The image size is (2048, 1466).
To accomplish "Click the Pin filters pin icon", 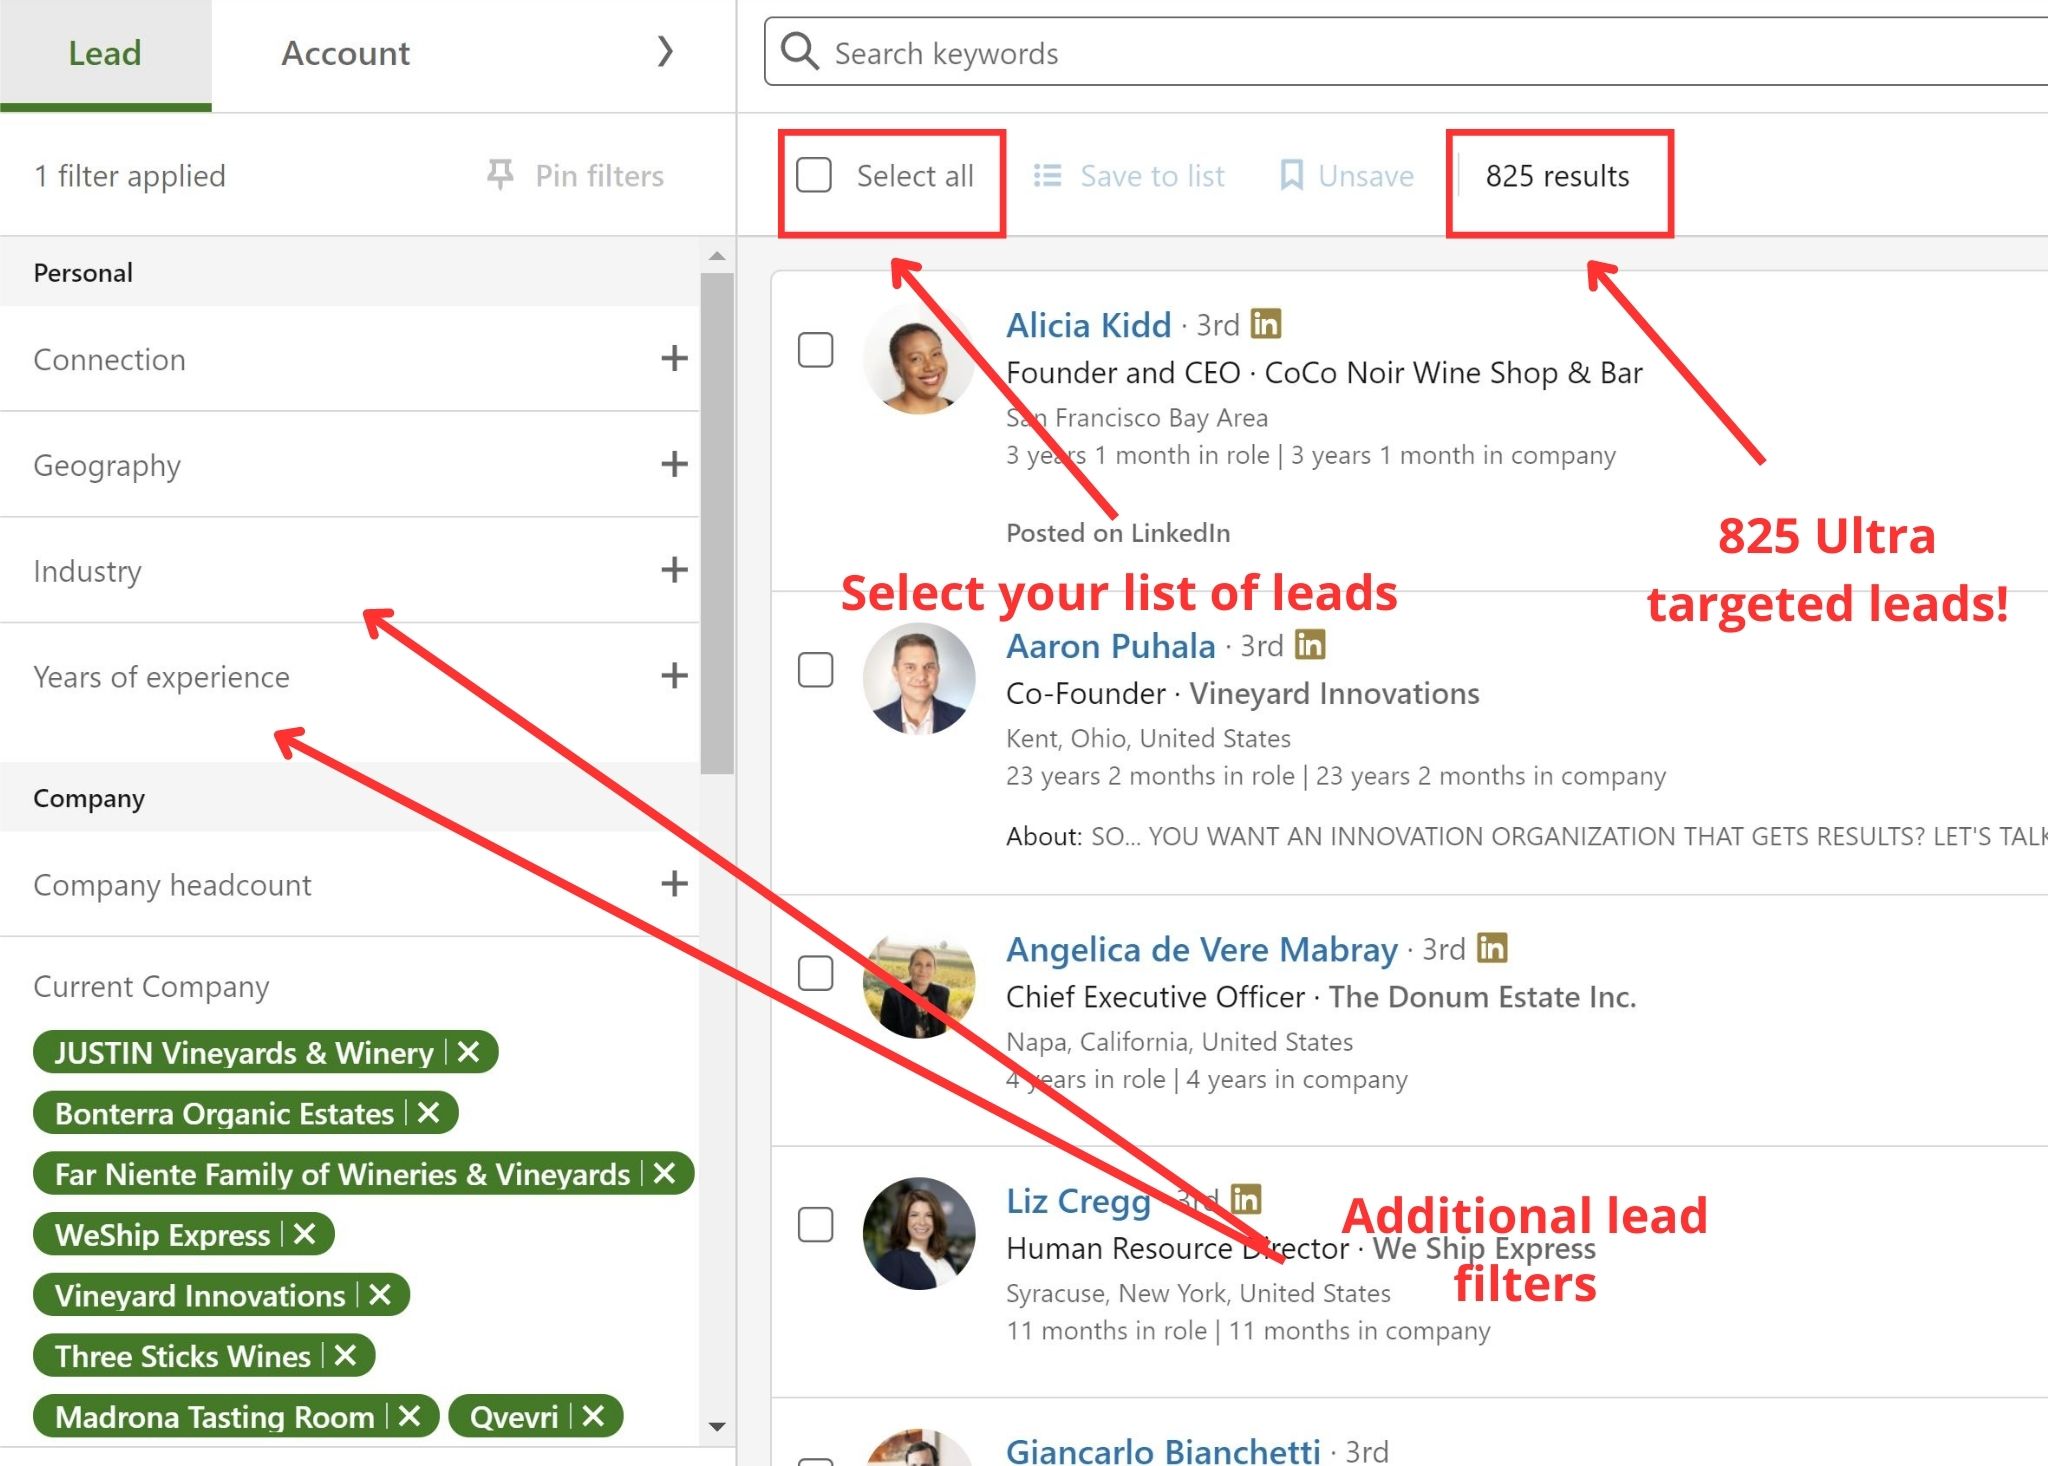I will click(x=500, y=175).
